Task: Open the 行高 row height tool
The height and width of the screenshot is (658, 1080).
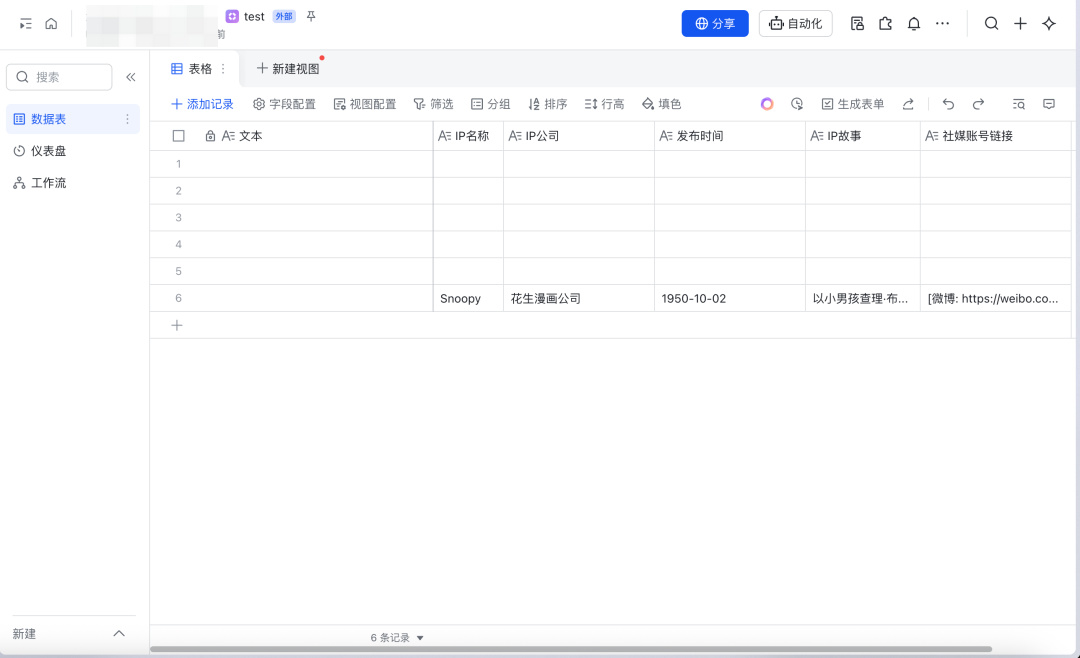Action: point(604,104)
